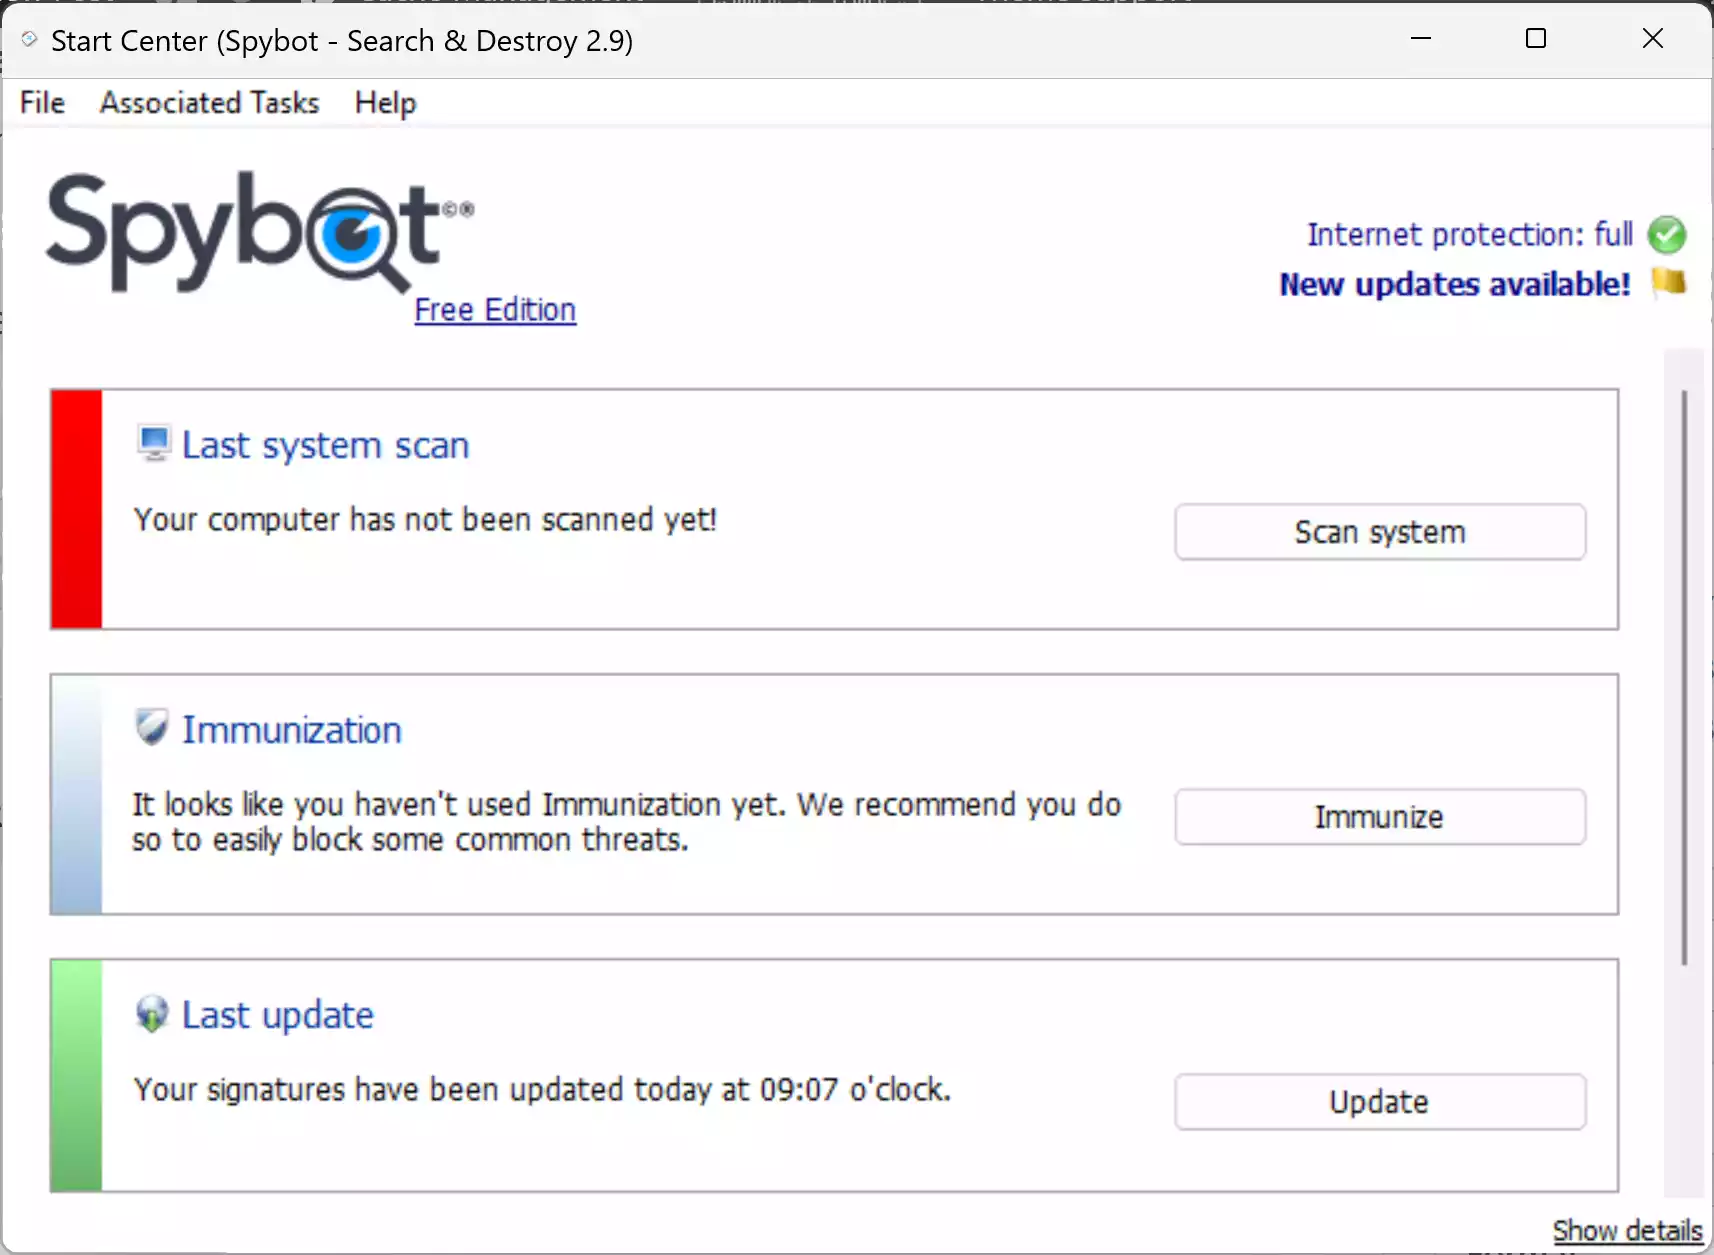Click the Internet protection green checkmark icon
Image resolution: width=1714 pixels, height=1255 pixels.
1666,234
